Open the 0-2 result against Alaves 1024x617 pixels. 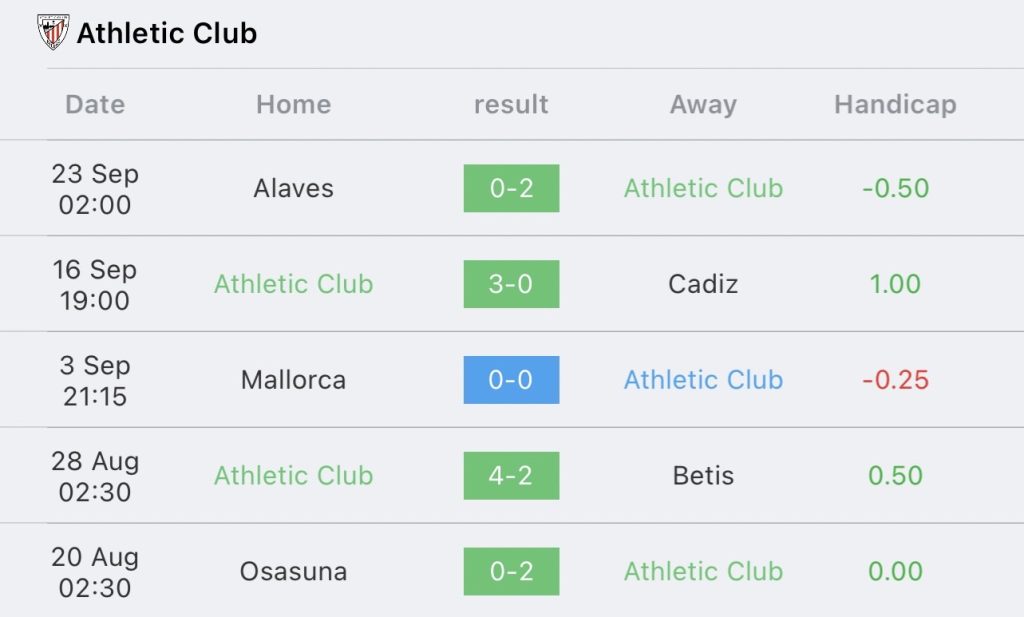click(511, 188)
